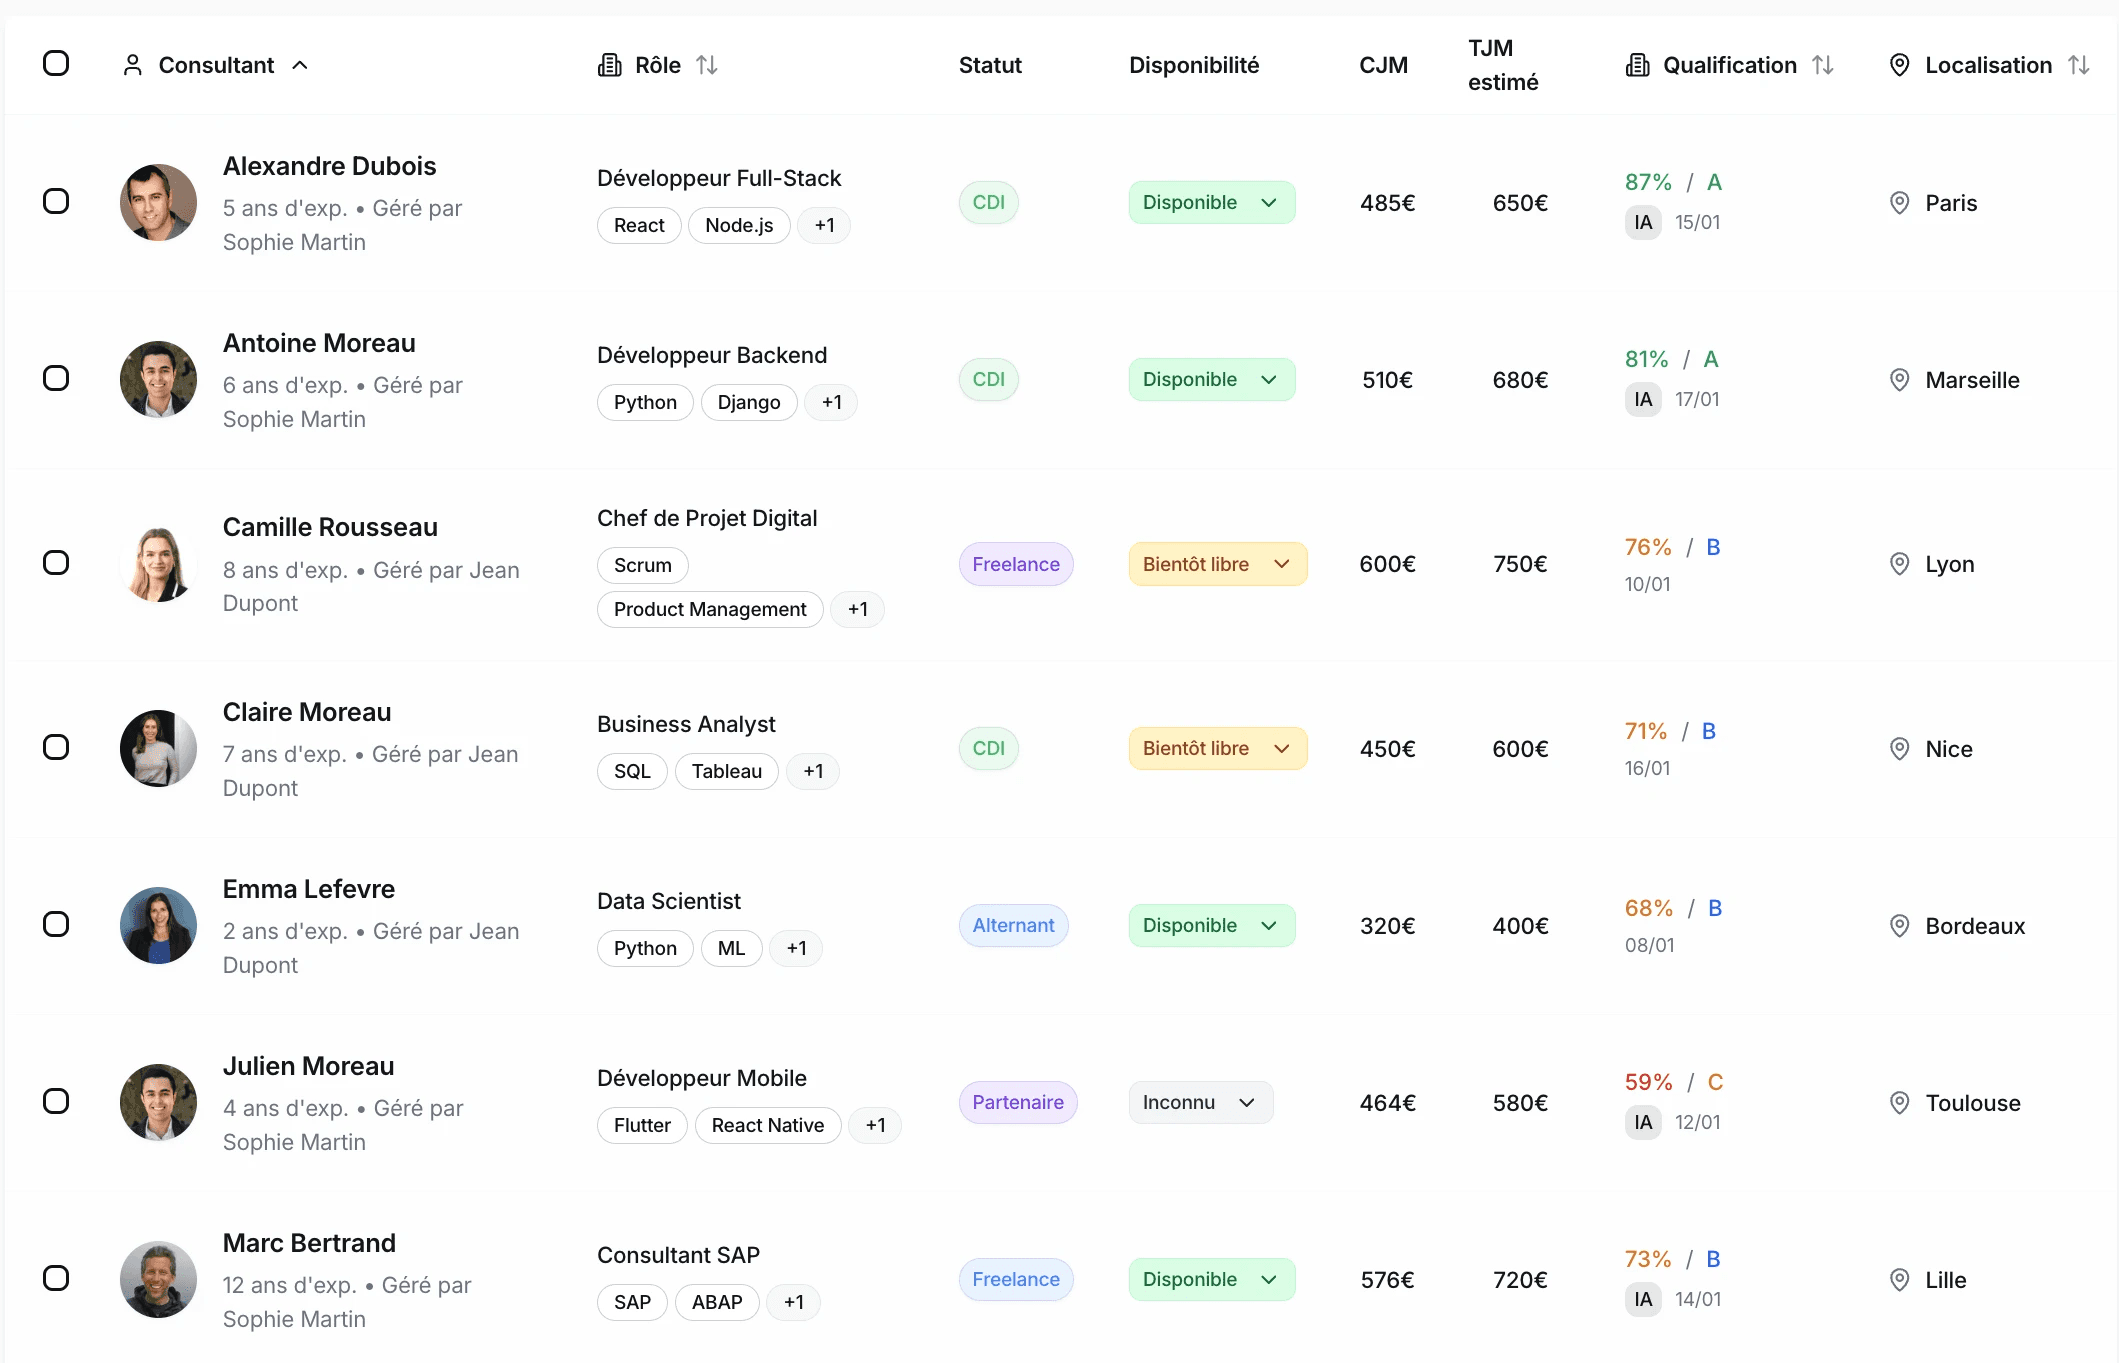Viewport: 2119px width, 1363px height.
Task: Click the pin icon in Localisation header
Action: pyautogui.click(x=1899, y=65)
